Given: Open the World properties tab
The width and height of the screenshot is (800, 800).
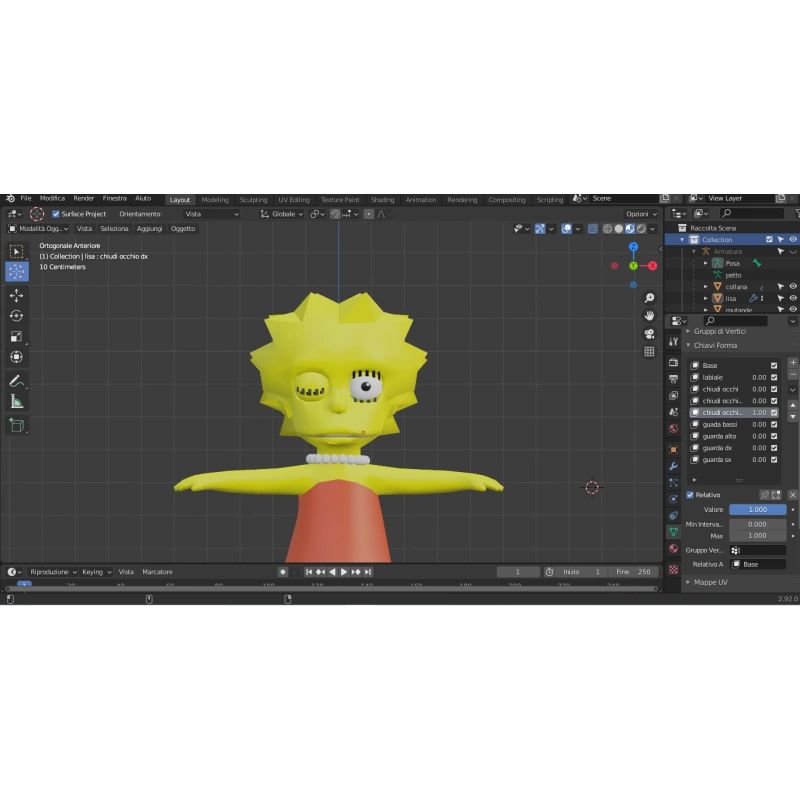Looking at the screenshot, I should click(x=673, y=429).
